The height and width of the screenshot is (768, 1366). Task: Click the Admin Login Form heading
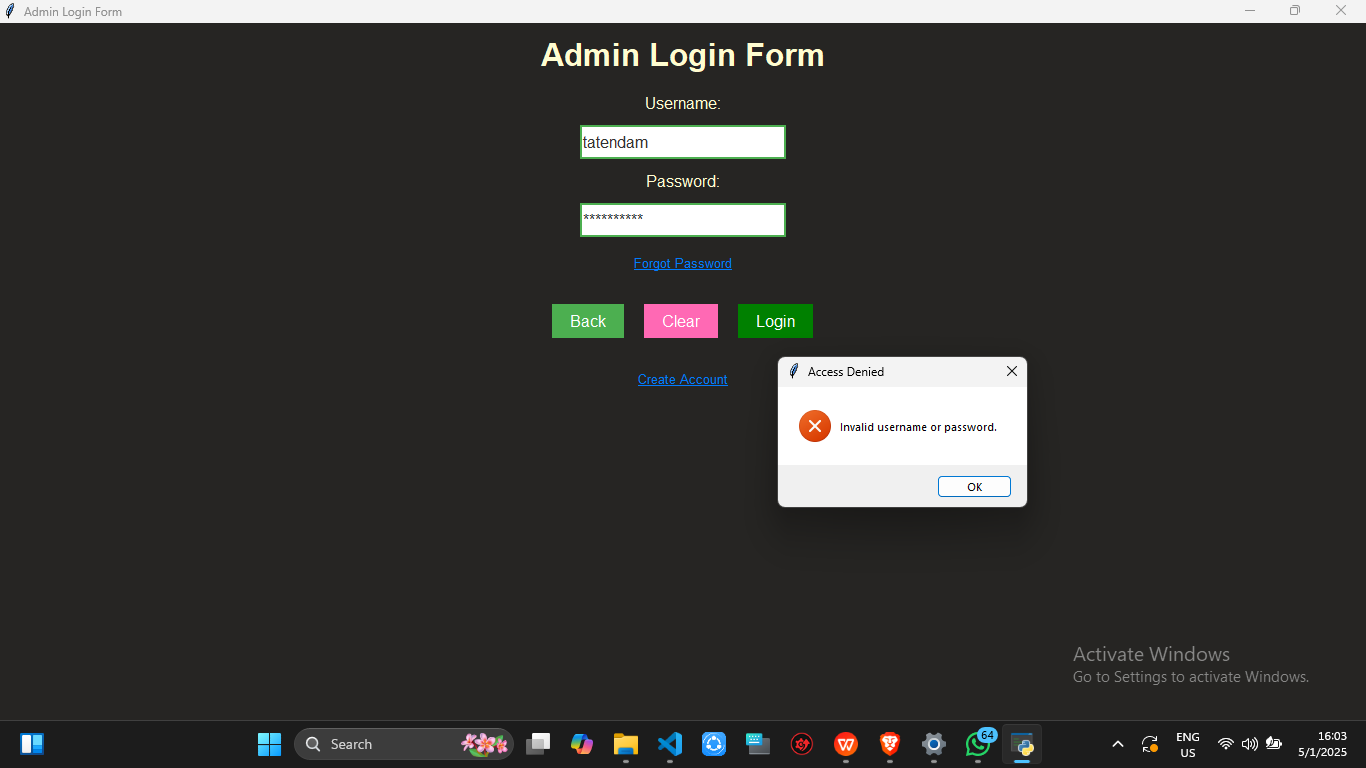click(683, 54)
